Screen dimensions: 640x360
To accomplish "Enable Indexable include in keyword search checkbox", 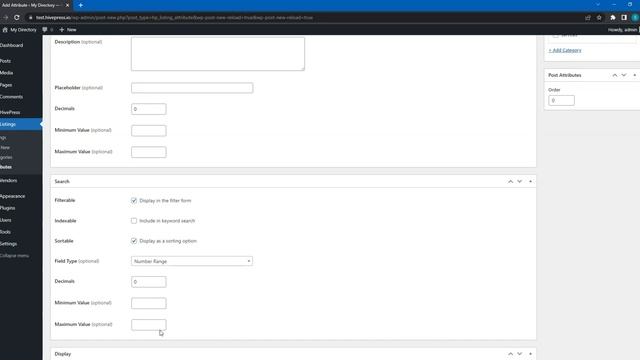I will tap(134, 221).
